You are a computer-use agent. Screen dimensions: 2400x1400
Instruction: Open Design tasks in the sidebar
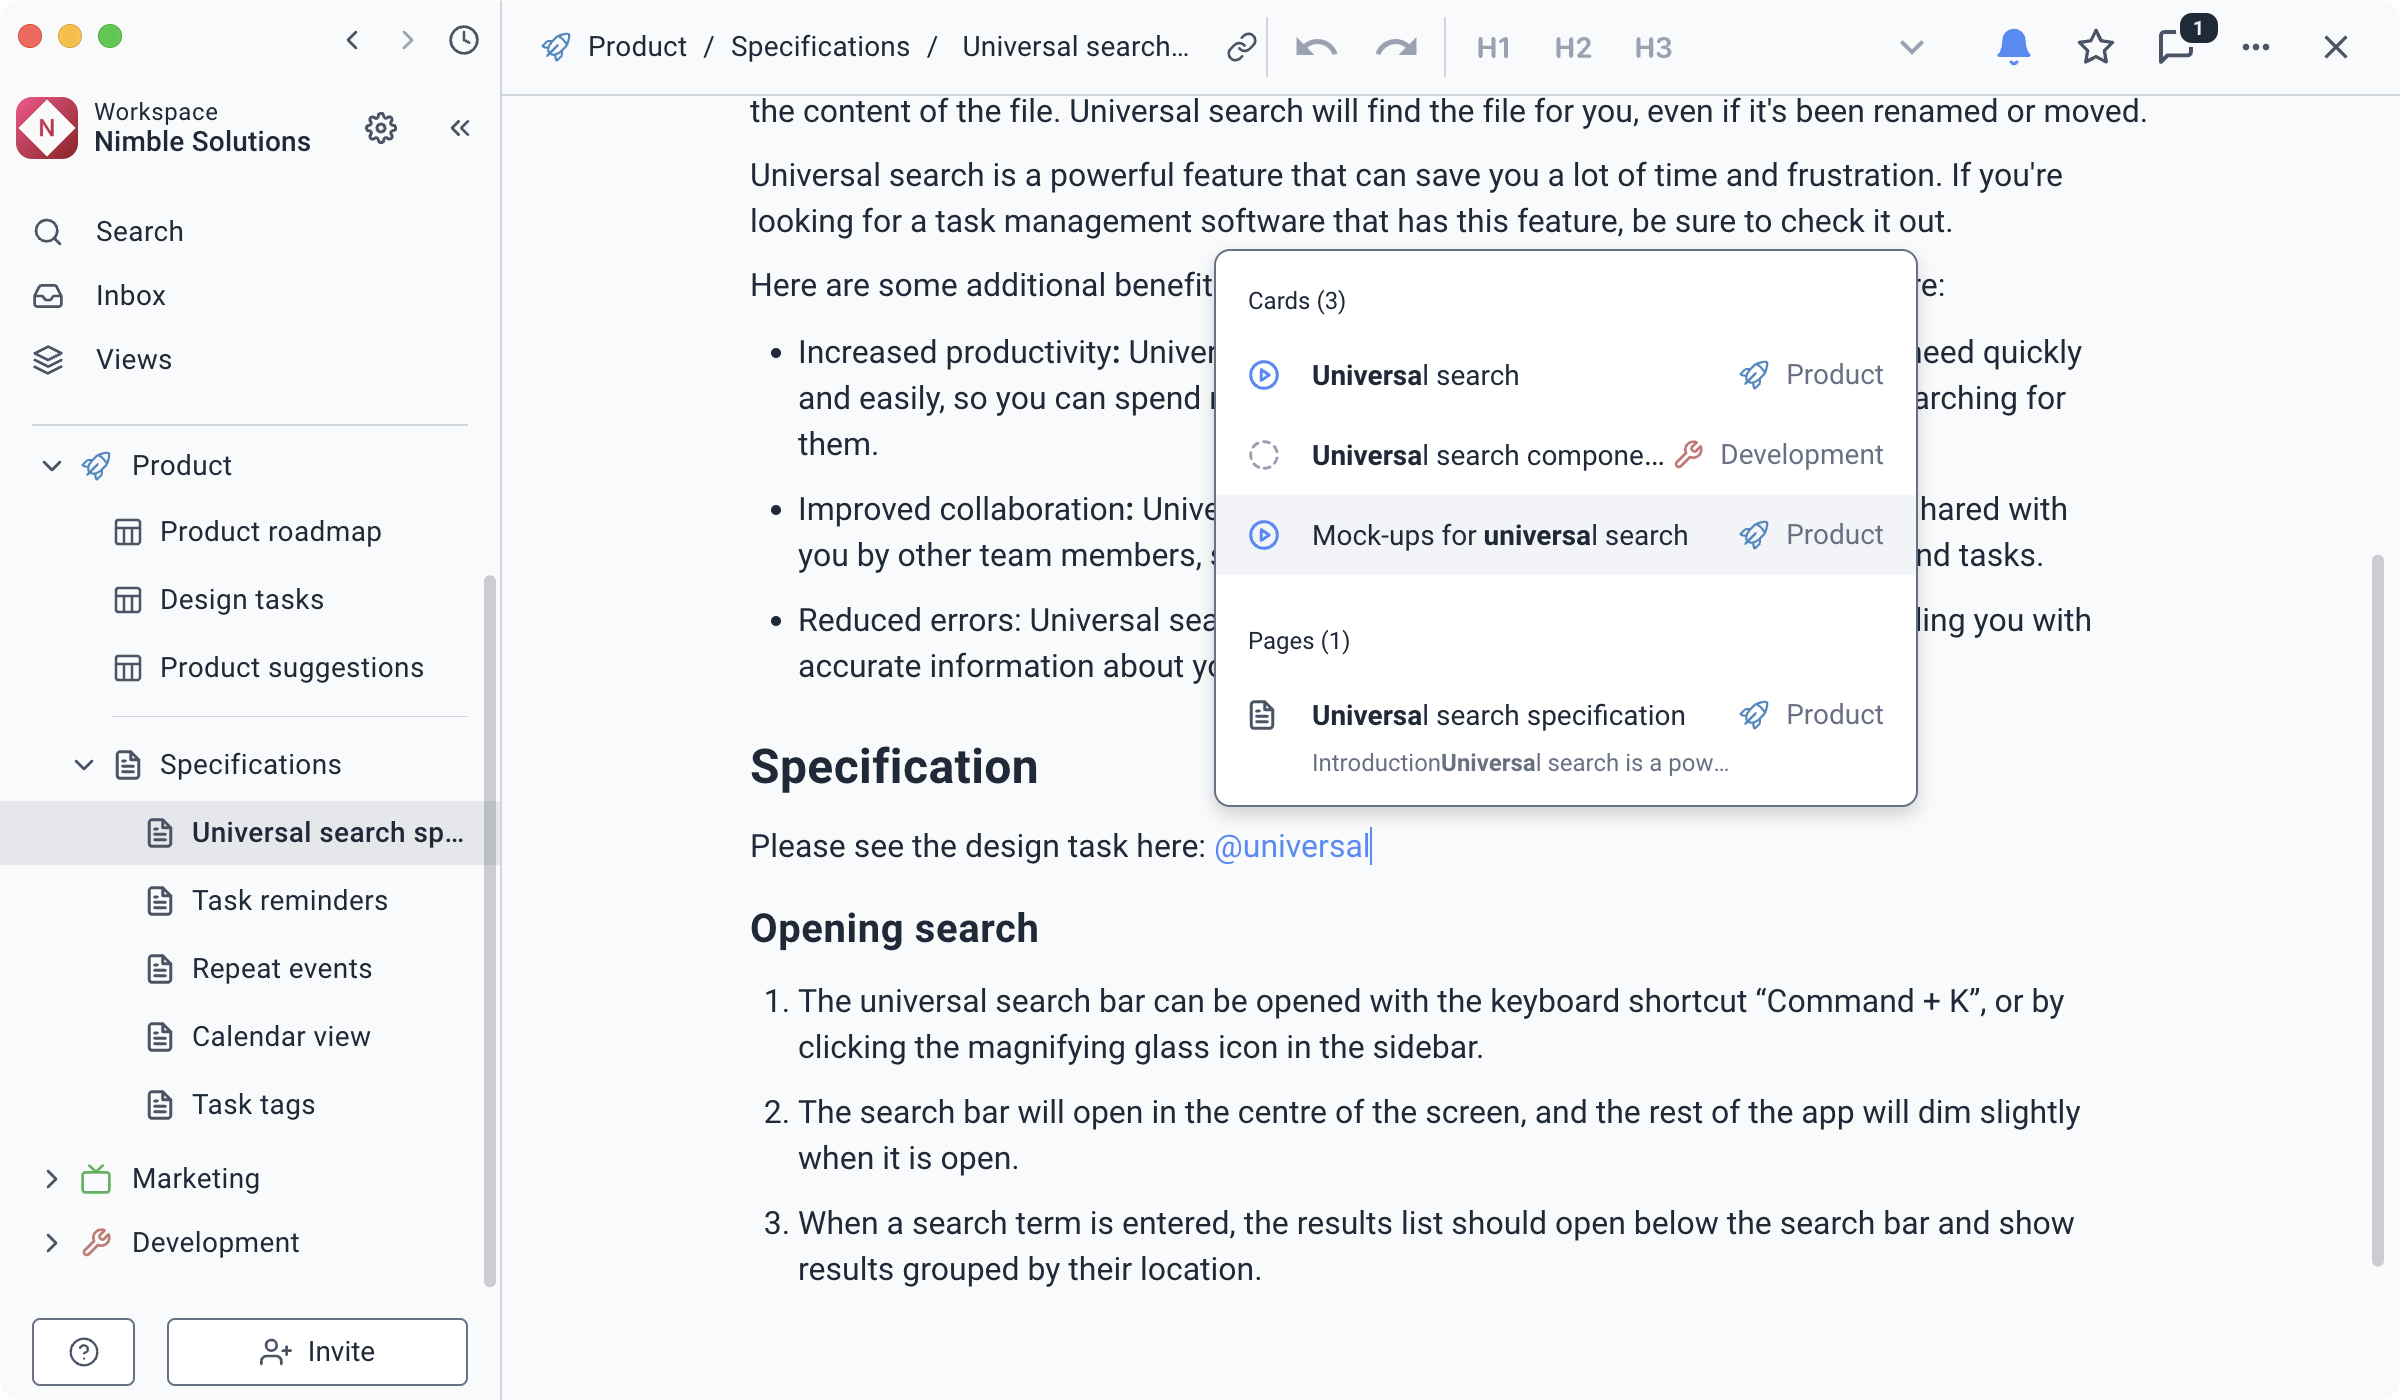(241, 599)
